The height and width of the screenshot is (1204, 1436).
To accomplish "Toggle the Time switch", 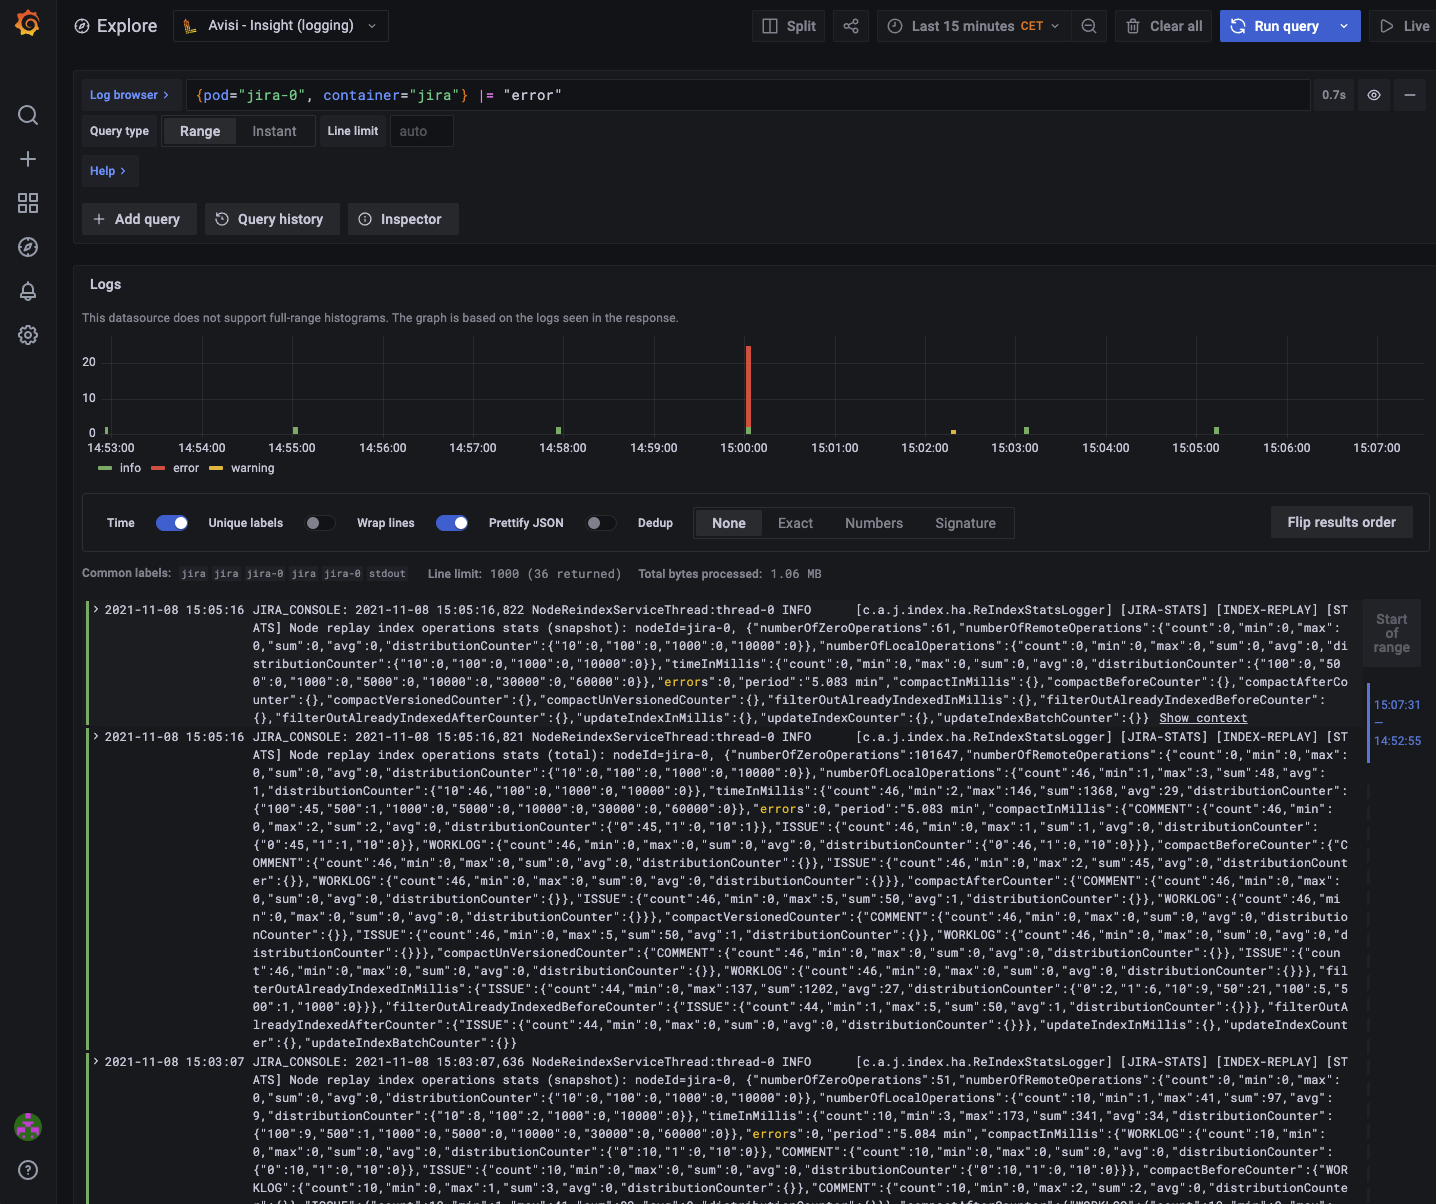I will [x=172, y=523].
